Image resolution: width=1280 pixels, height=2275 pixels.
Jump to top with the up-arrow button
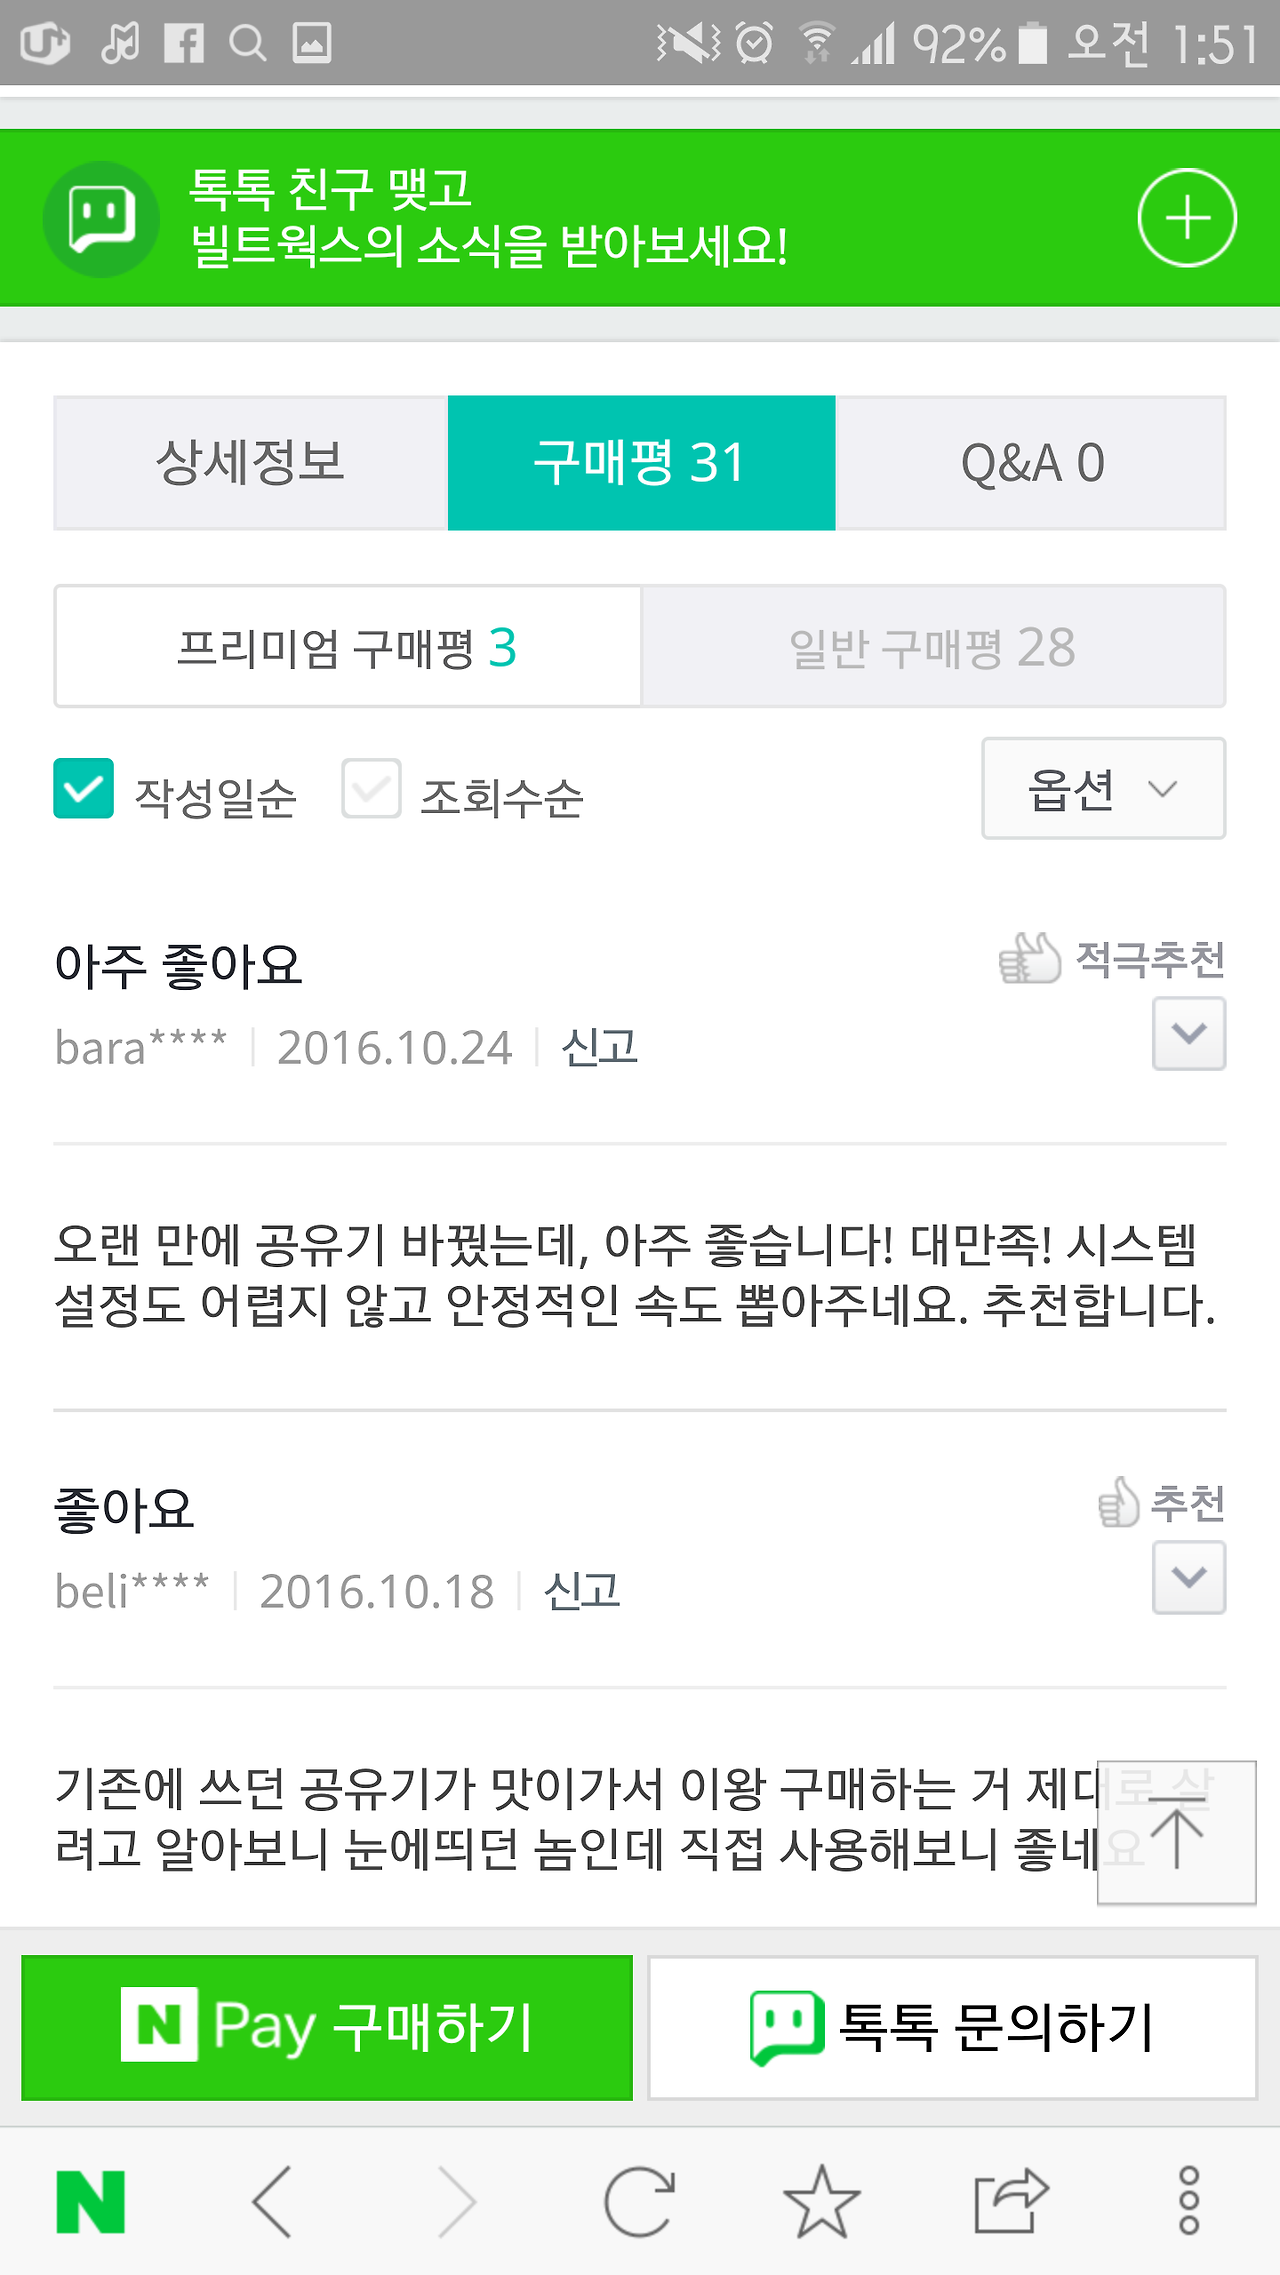click(x=1177, y=1833)
